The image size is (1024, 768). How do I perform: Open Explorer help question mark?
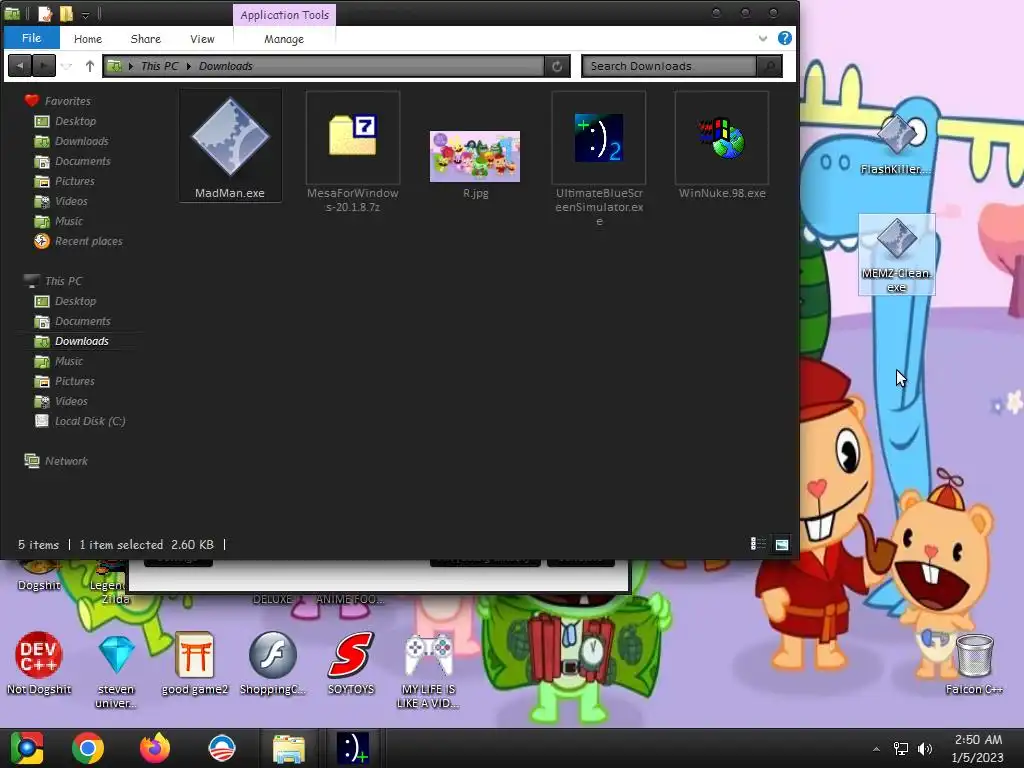pos(785,38)
